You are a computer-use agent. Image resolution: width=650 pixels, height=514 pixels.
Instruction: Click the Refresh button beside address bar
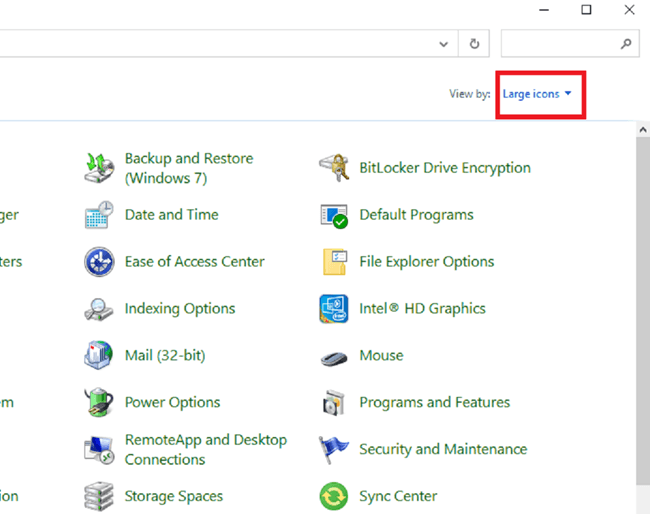(474, 44)
